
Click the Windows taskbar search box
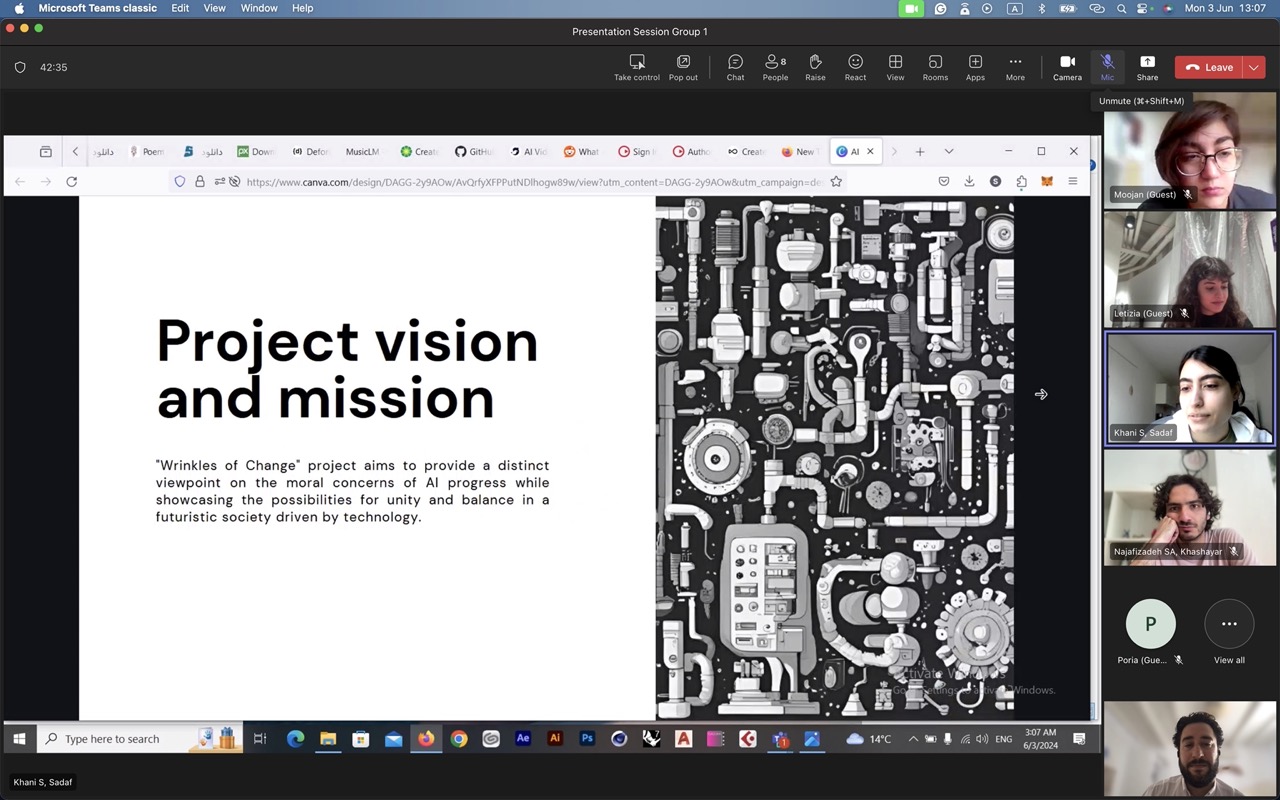tap(140, 739)
